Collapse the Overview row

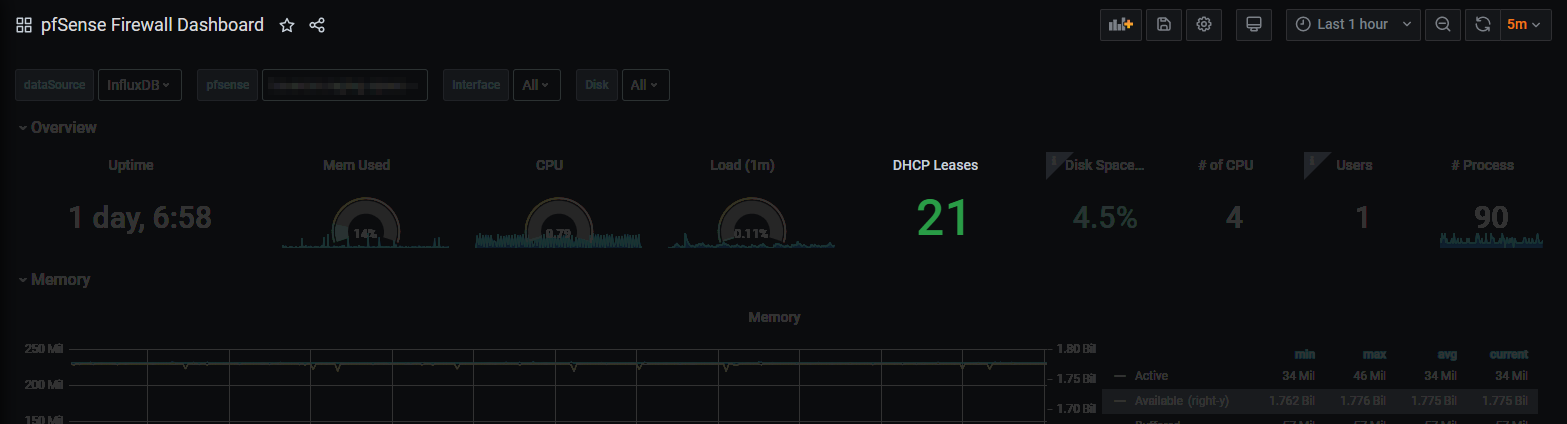pos(57,128)
